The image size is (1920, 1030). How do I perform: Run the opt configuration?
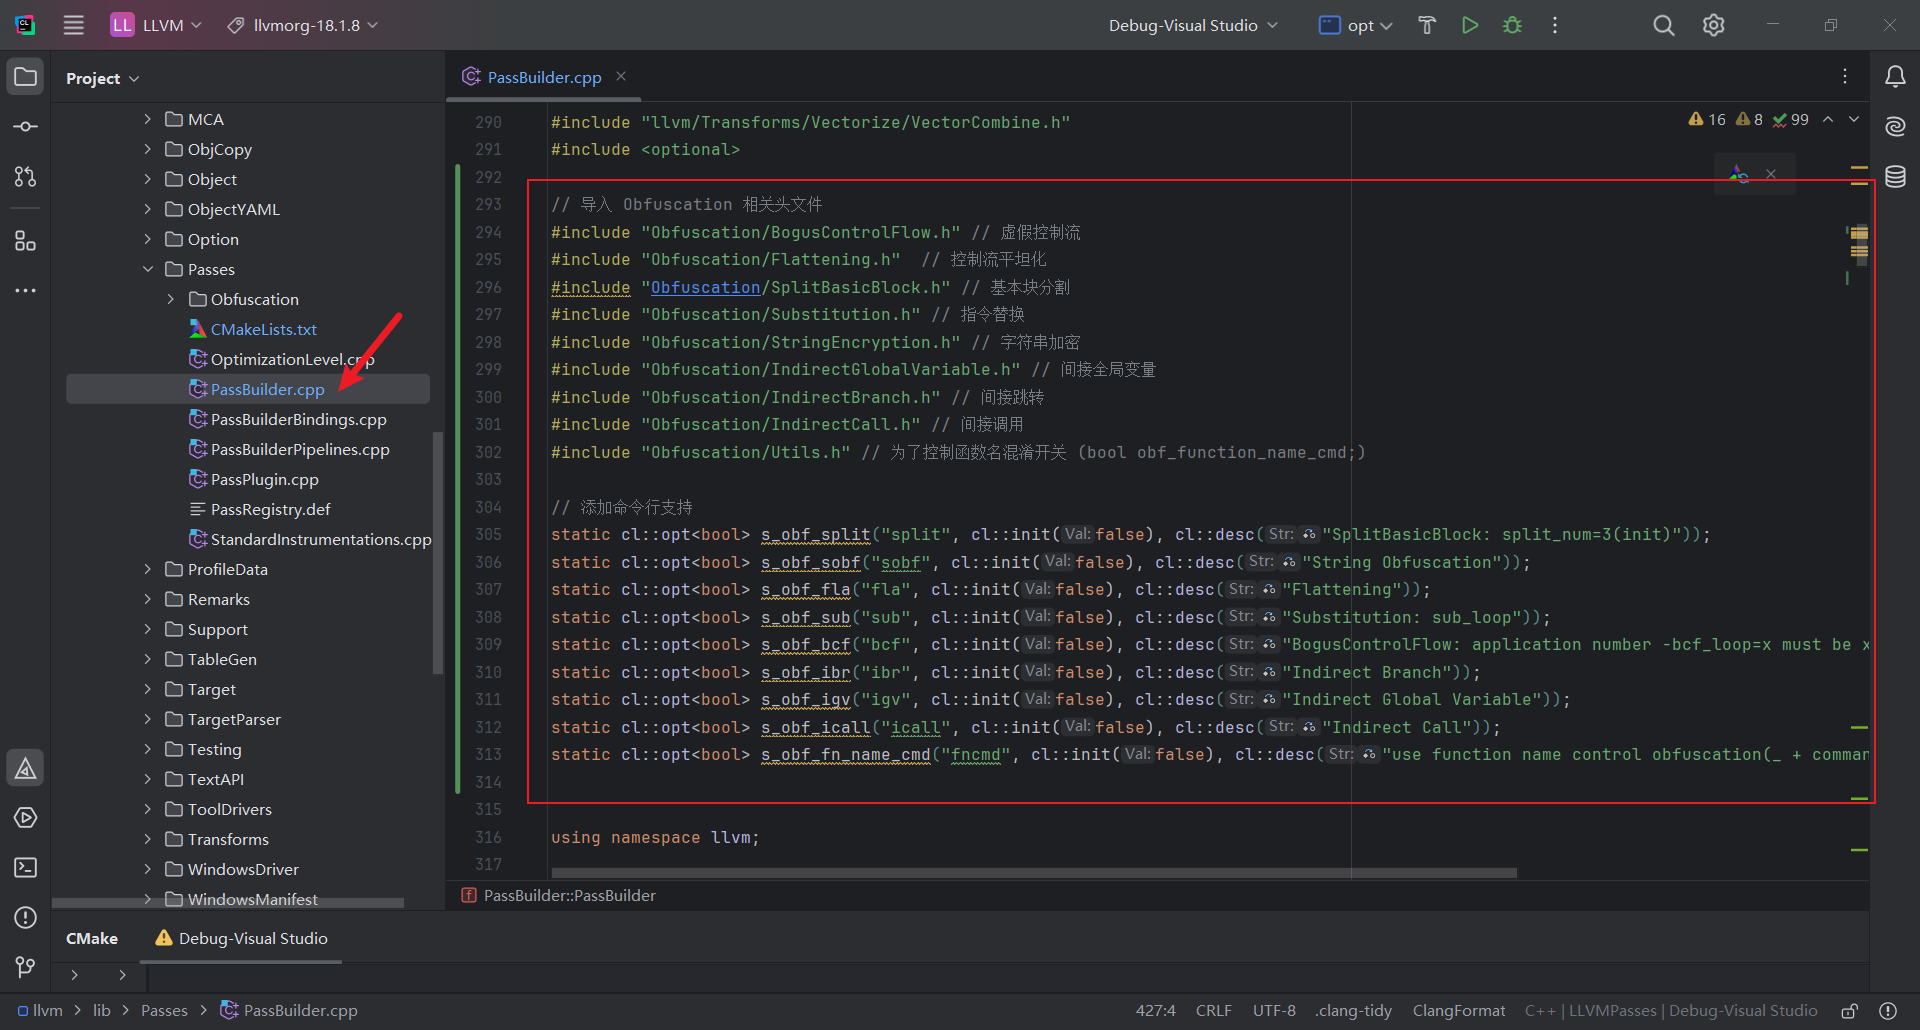[1470, 25]
